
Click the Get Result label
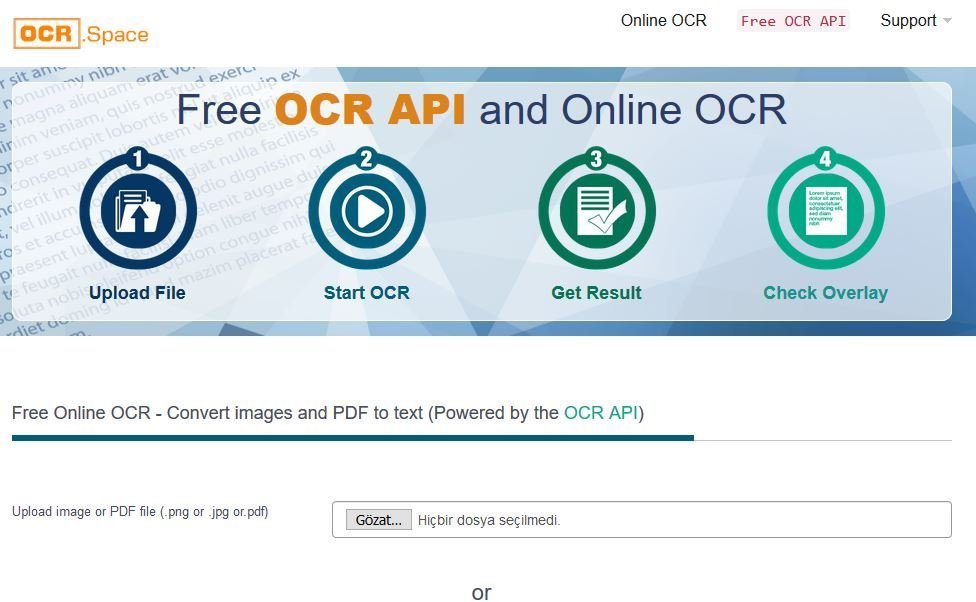[x=596, y=293]
